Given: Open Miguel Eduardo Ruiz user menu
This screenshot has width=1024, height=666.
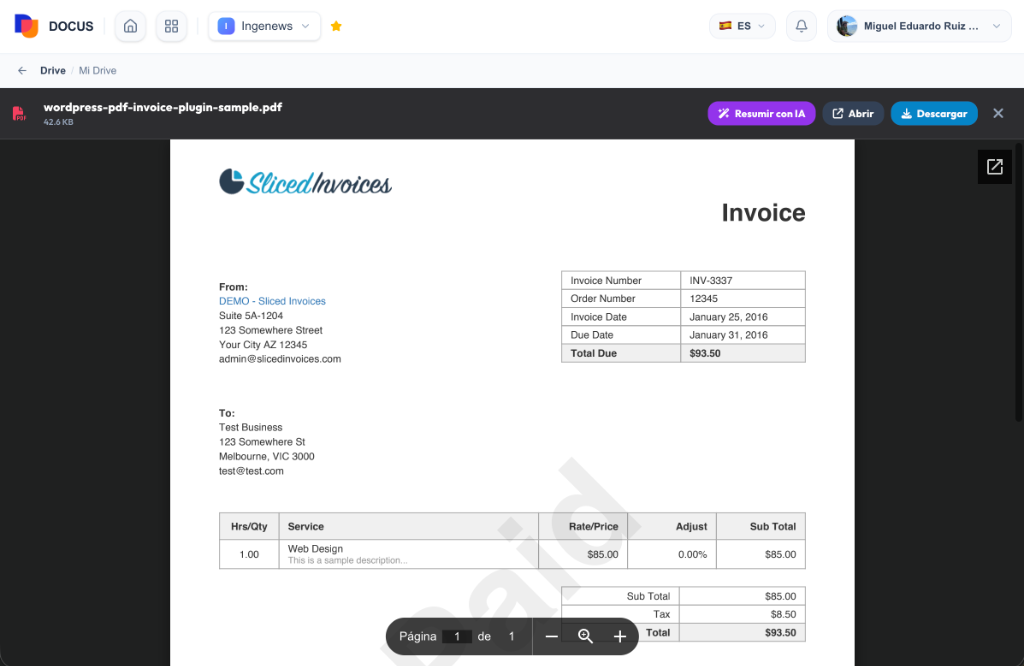Looking at the screenshot, I should click(920, 26).
